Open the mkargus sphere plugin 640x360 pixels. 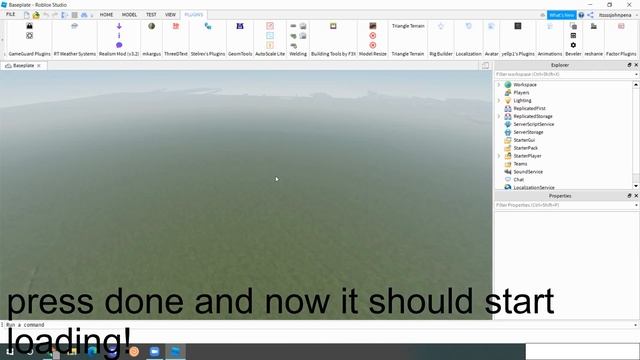pos(151,26)
